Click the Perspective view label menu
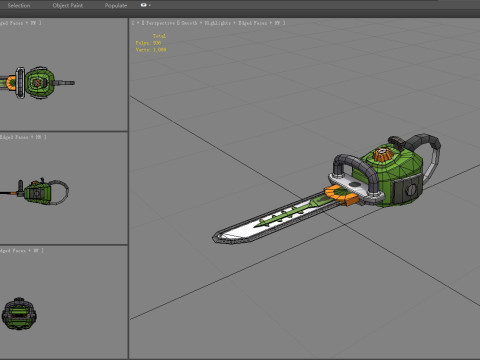The image size is (480, 360). (x=160, y=23)
